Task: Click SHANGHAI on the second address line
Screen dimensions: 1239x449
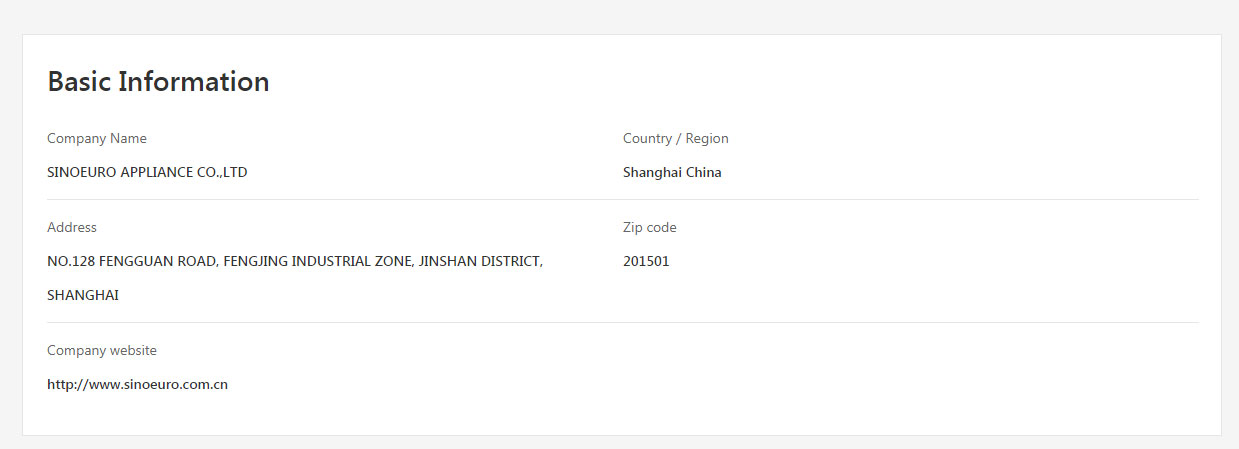Action: click(x=83, y=295)
